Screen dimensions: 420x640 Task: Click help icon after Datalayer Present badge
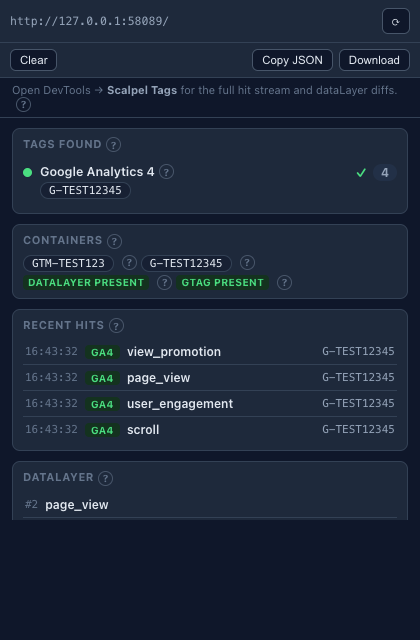(164, 282)
